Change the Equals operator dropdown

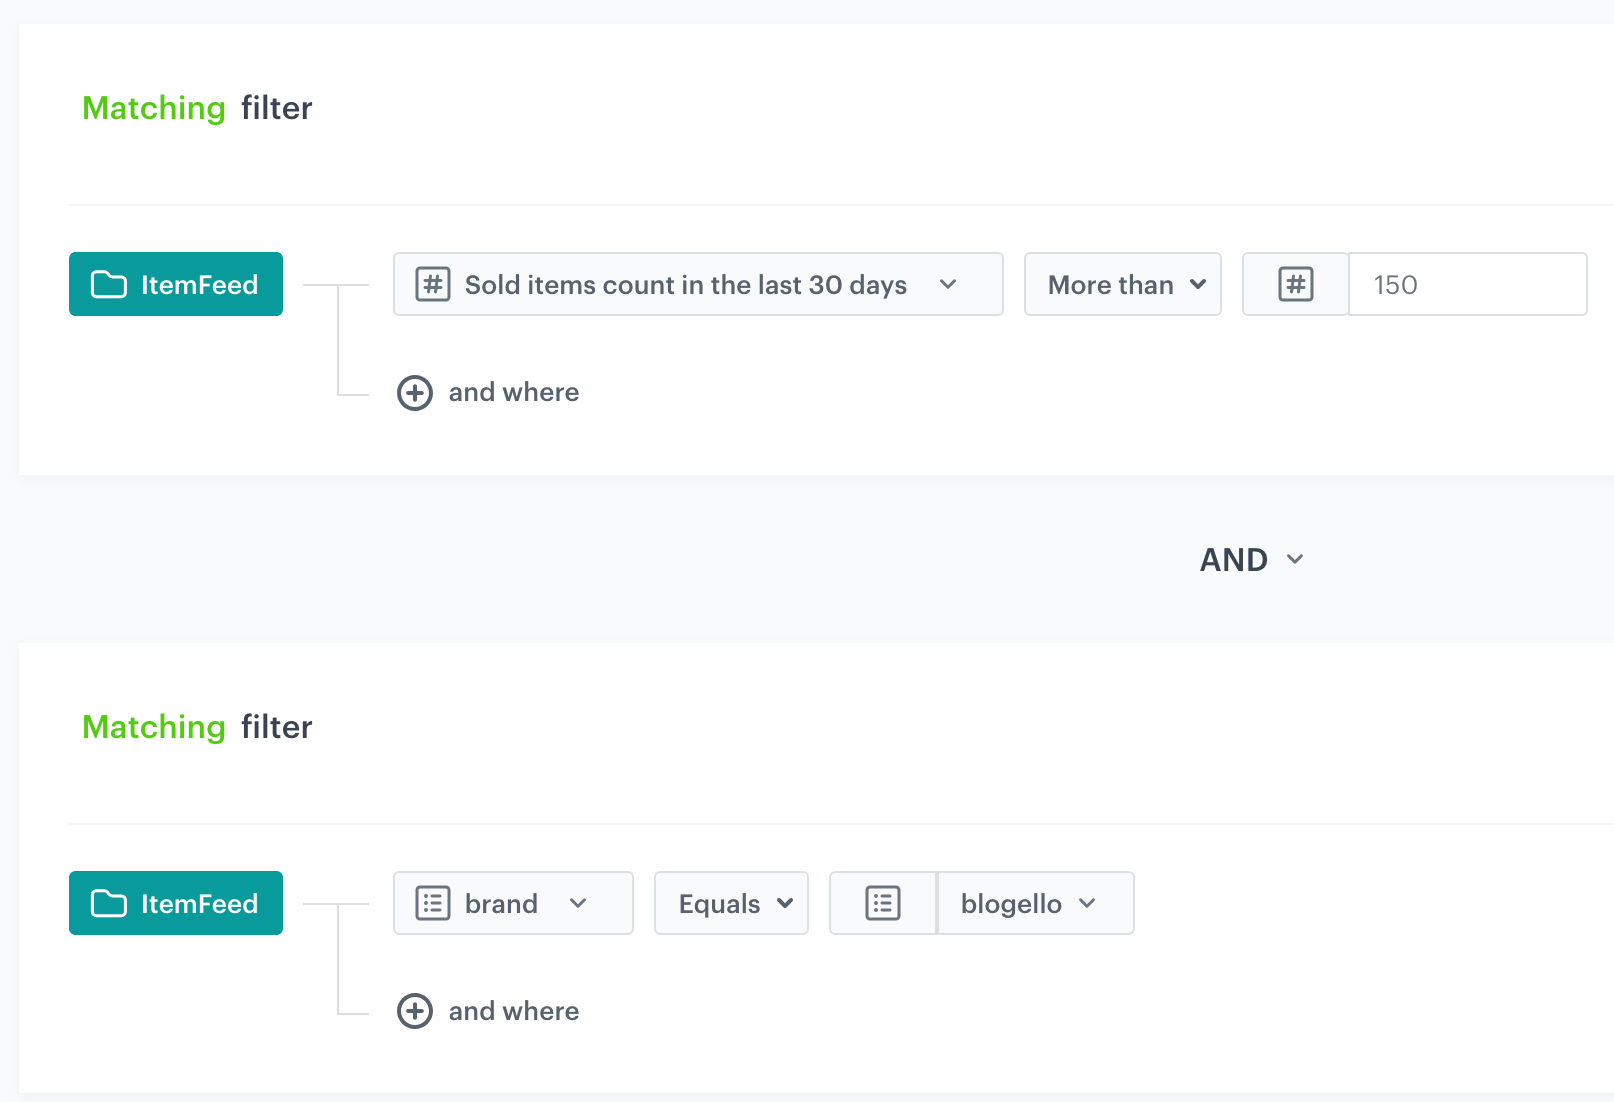pyautogui.click(x=731, y=904)
